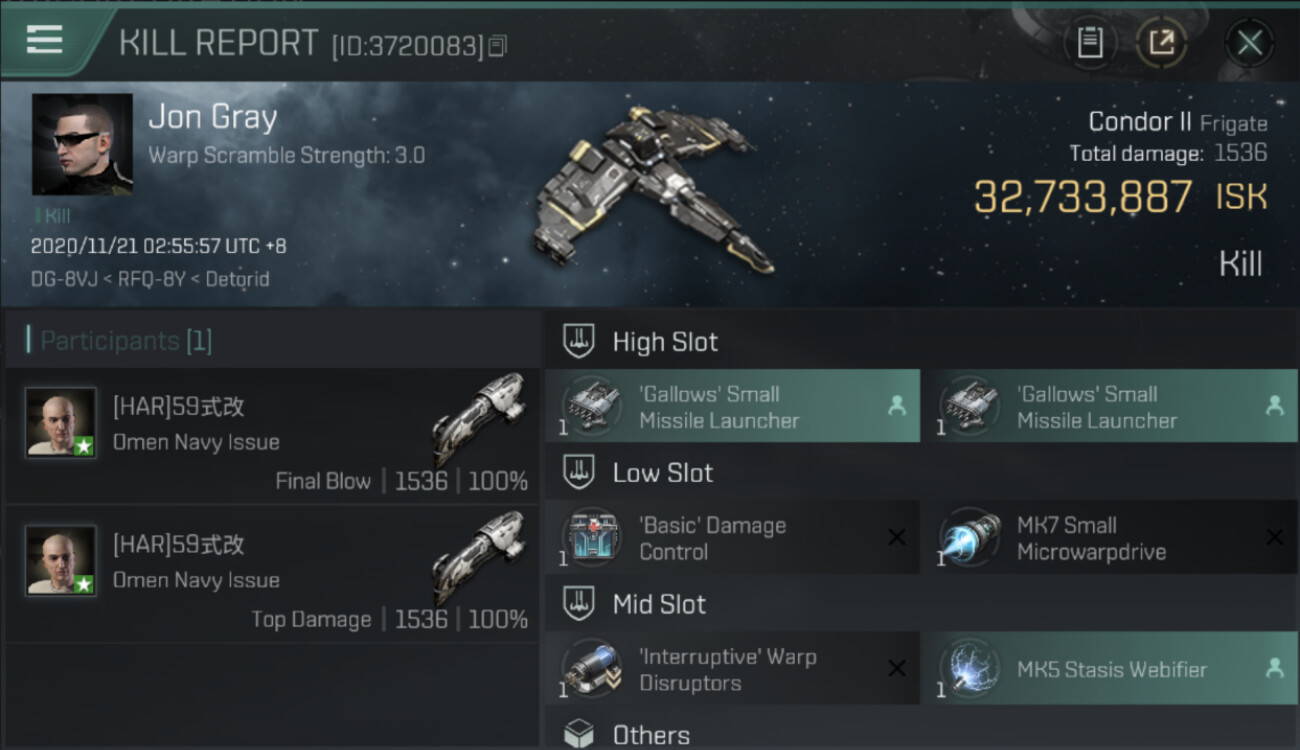Open the clipboard report icon
Screen dimensions: 1300x750
(x=1089, y=43)
